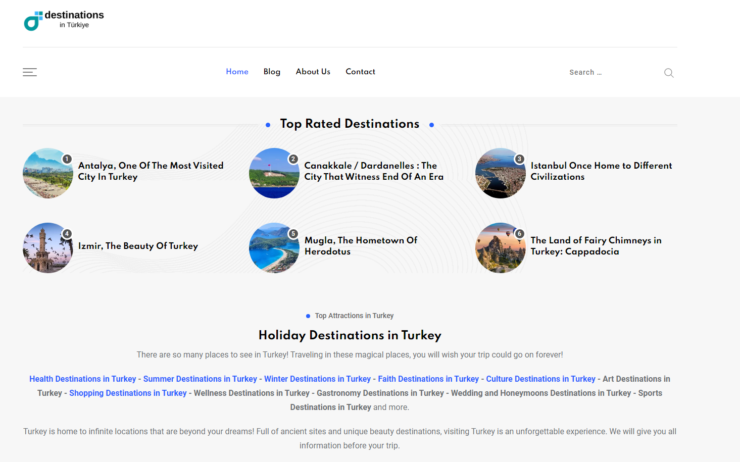This screenshot has width=740, height=462.
Task: Open Izmir, The Beauty Of Turkey
Action: (138, 246)
